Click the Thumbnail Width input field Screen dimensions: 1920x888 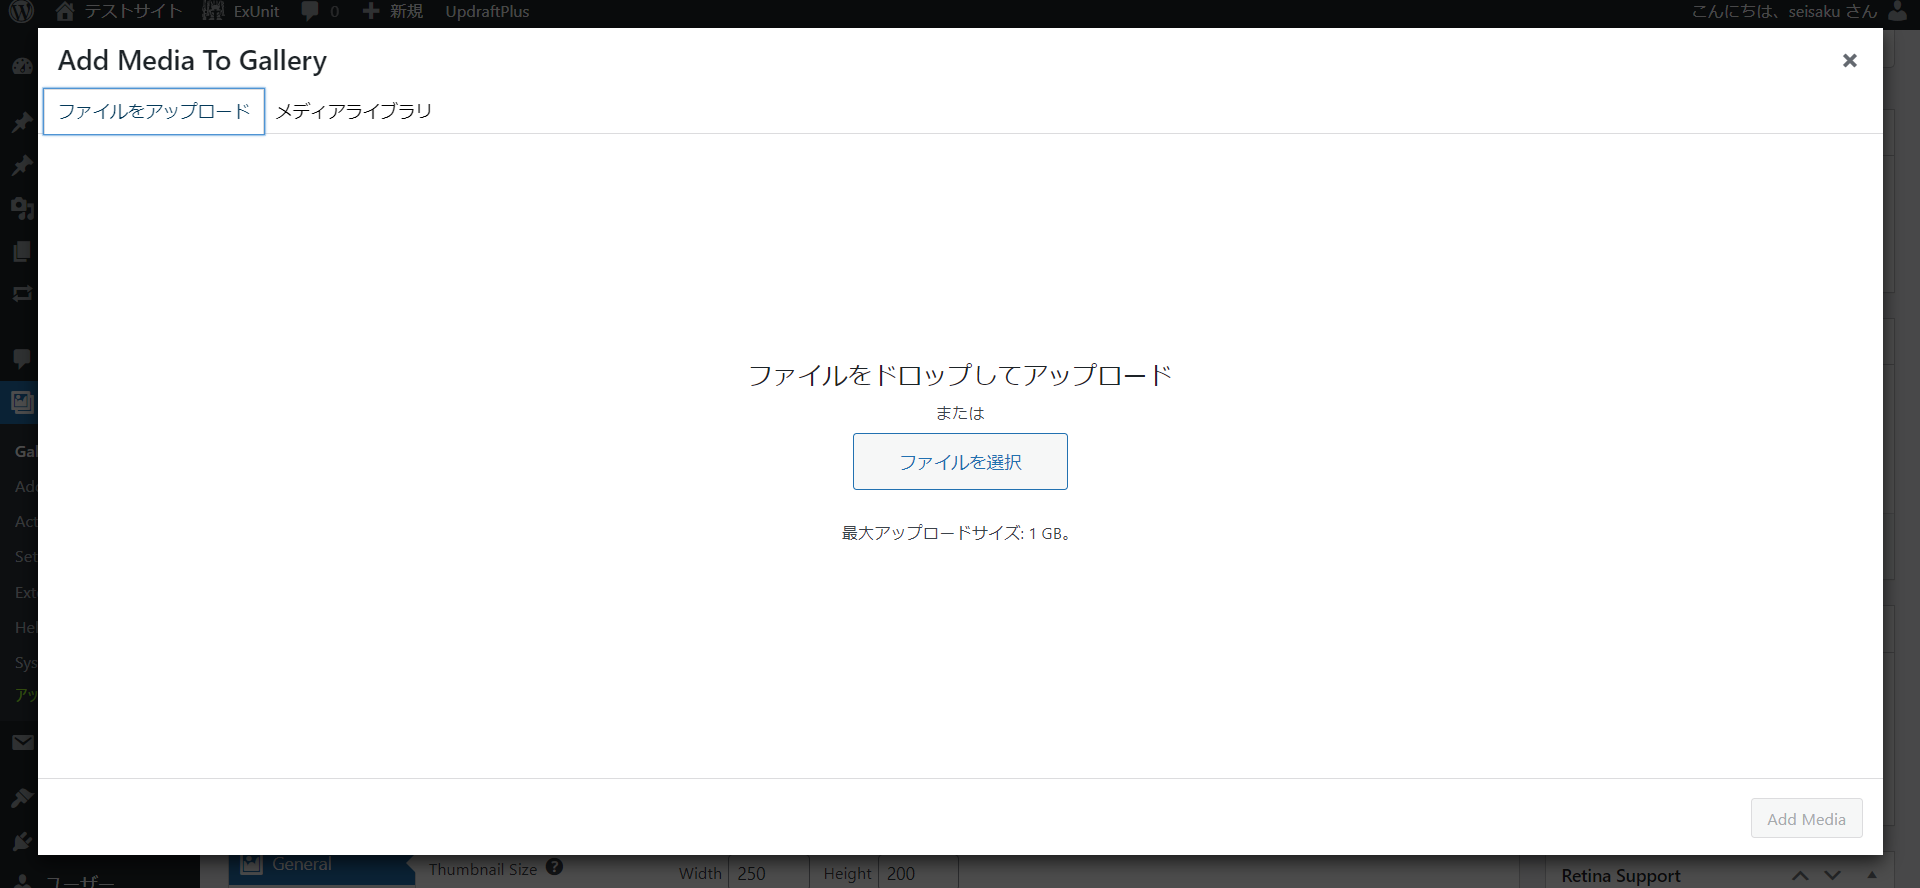click(x=767, y=873)
